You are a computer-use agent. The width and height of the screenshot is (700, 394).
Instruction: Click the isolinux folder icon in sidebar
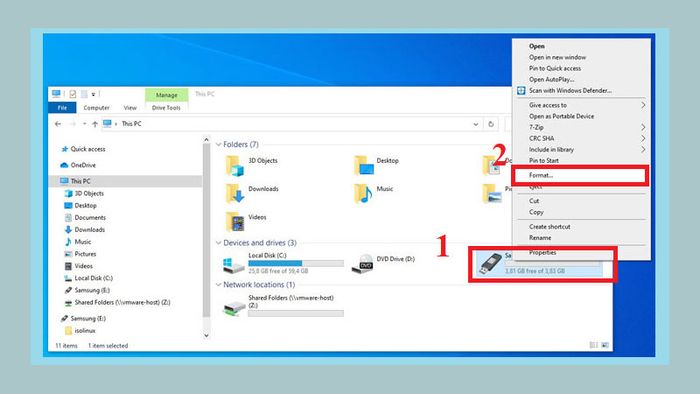pos(68,331)
